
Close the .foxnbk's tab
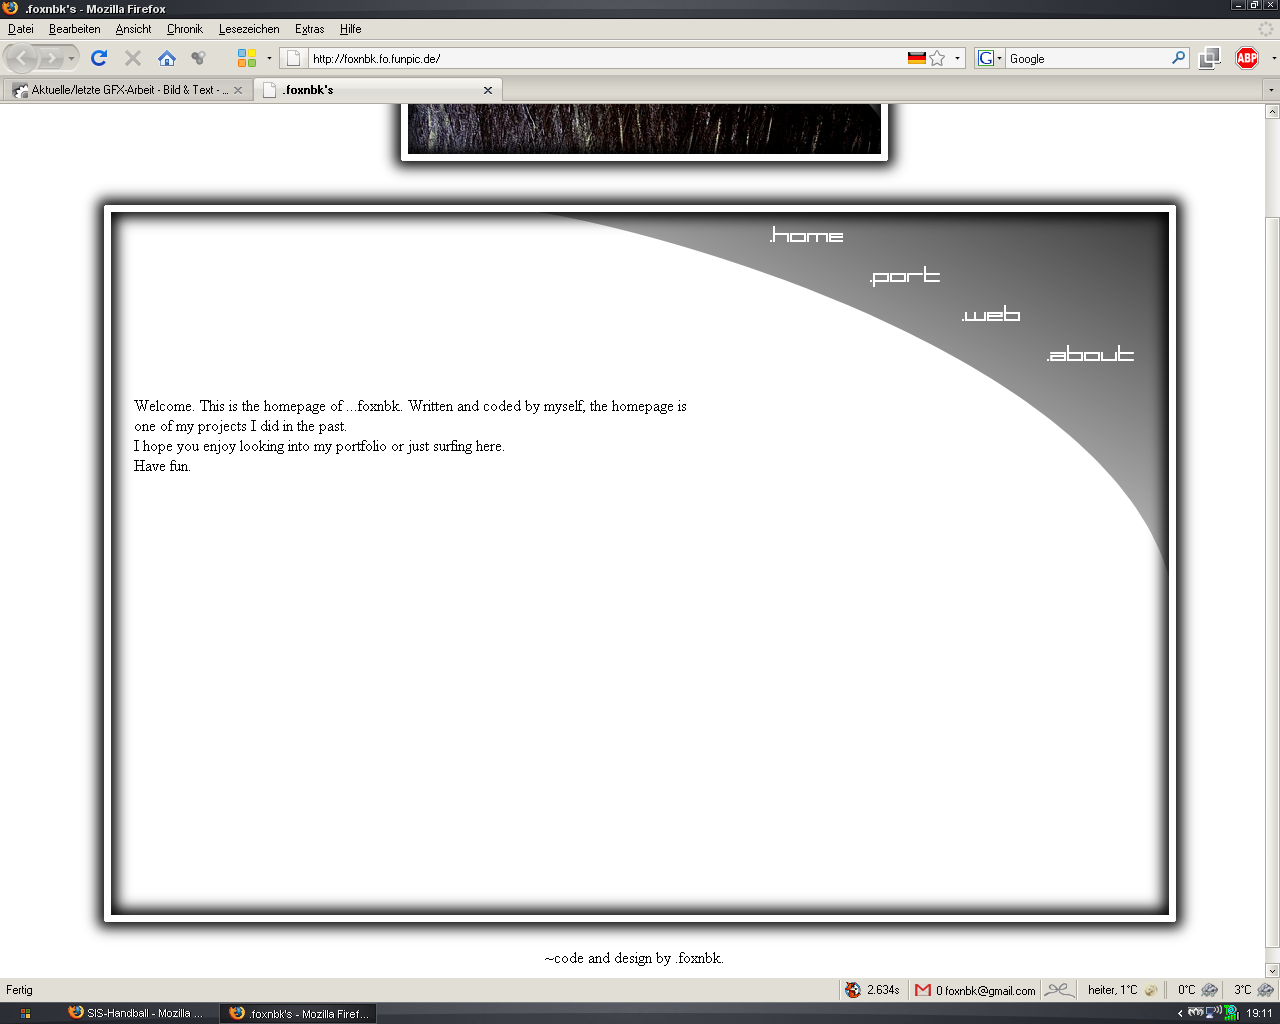(x=488, y=90)
